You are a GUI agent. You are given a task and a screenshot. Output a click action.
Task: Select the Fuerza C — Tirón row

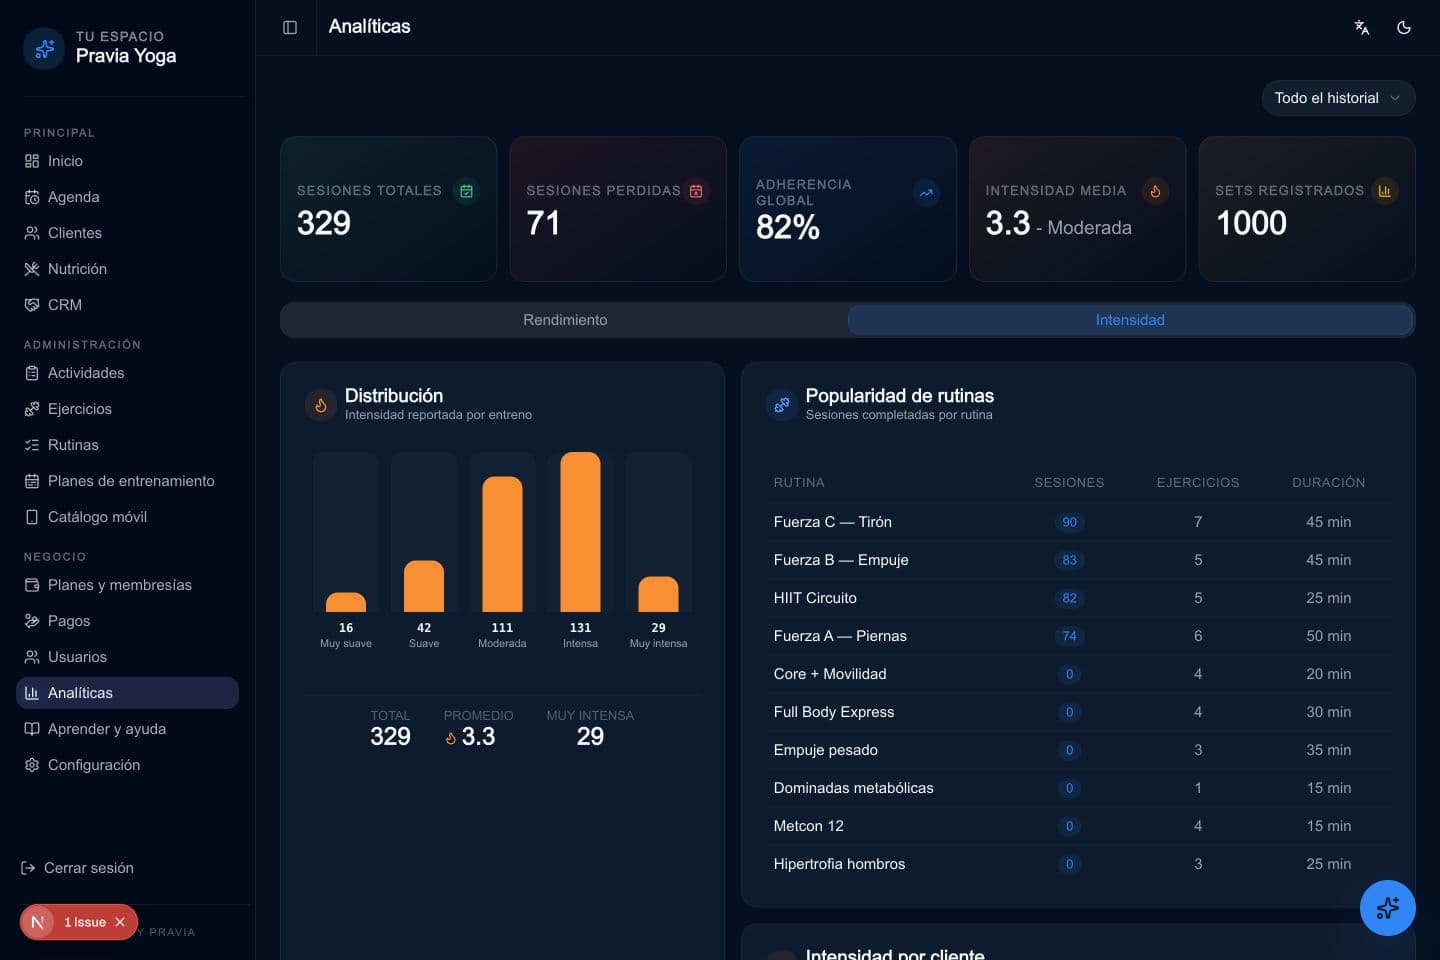click(1079, 522)
